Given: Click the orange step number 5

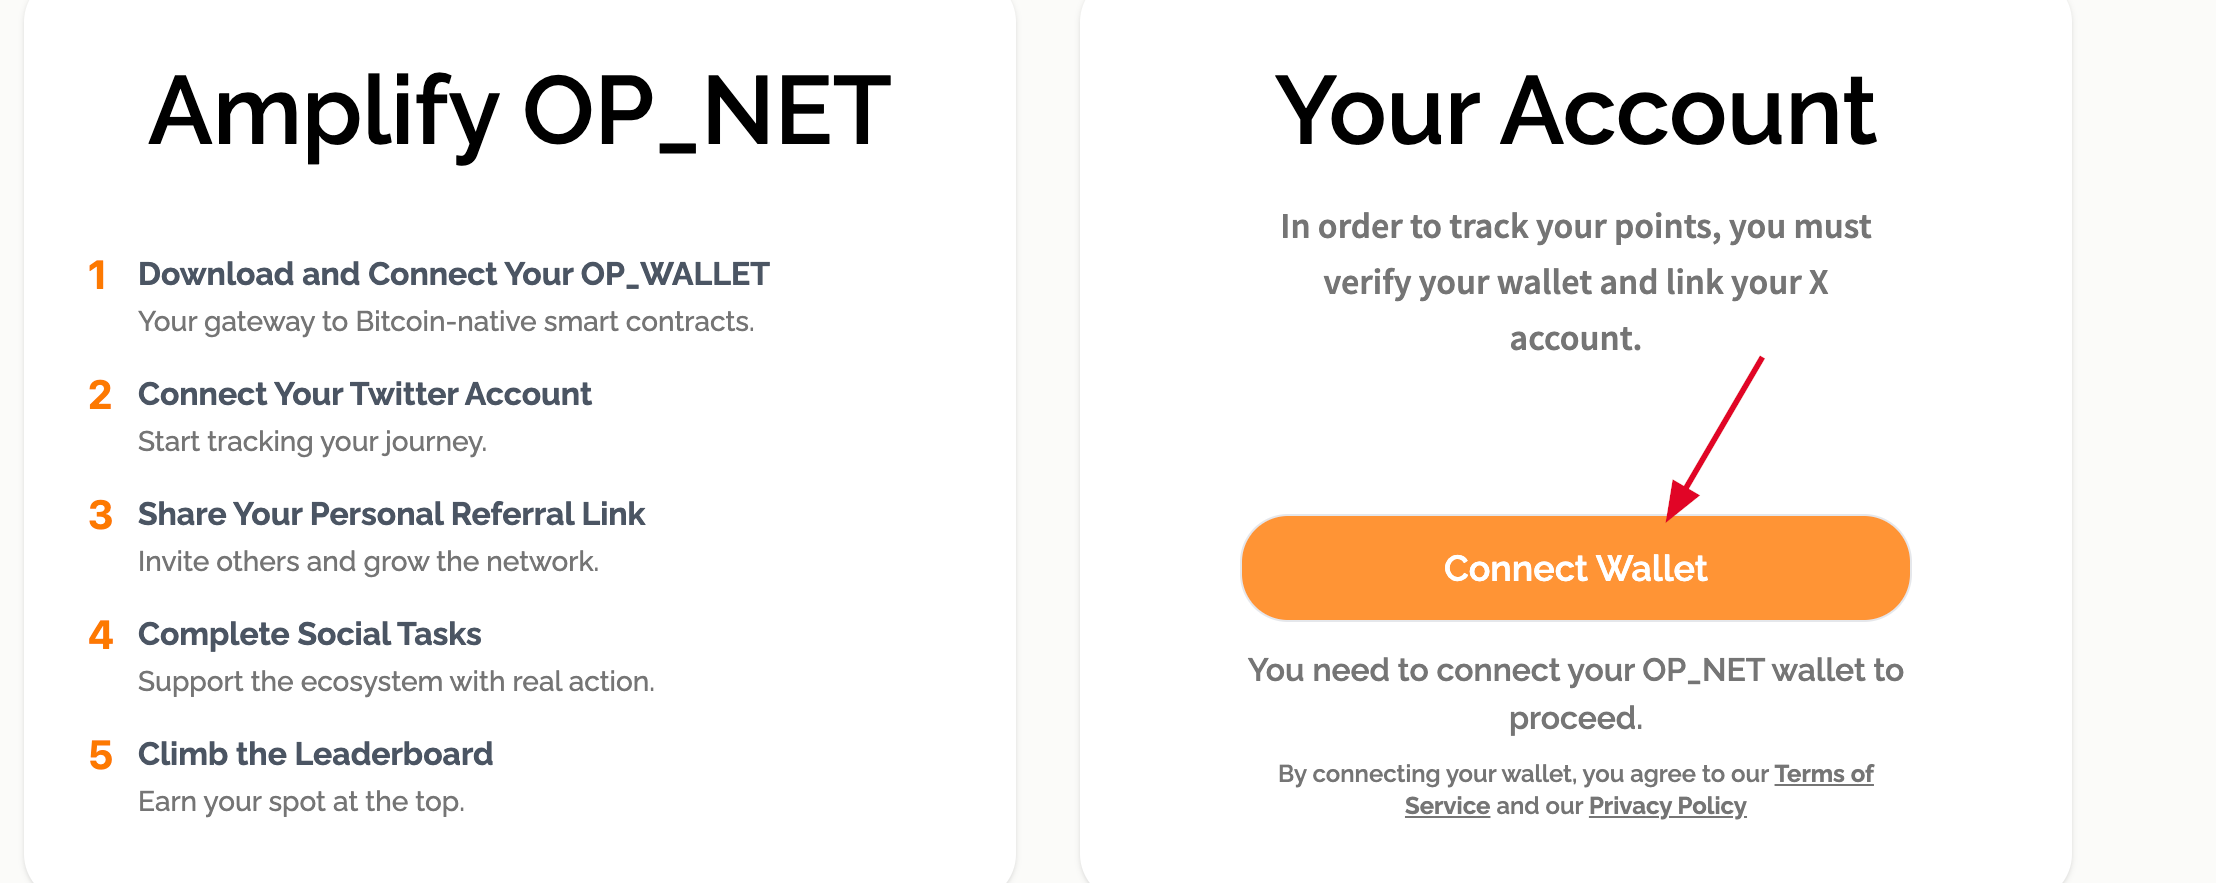Looking at the screenshot, I should point(100,755).
